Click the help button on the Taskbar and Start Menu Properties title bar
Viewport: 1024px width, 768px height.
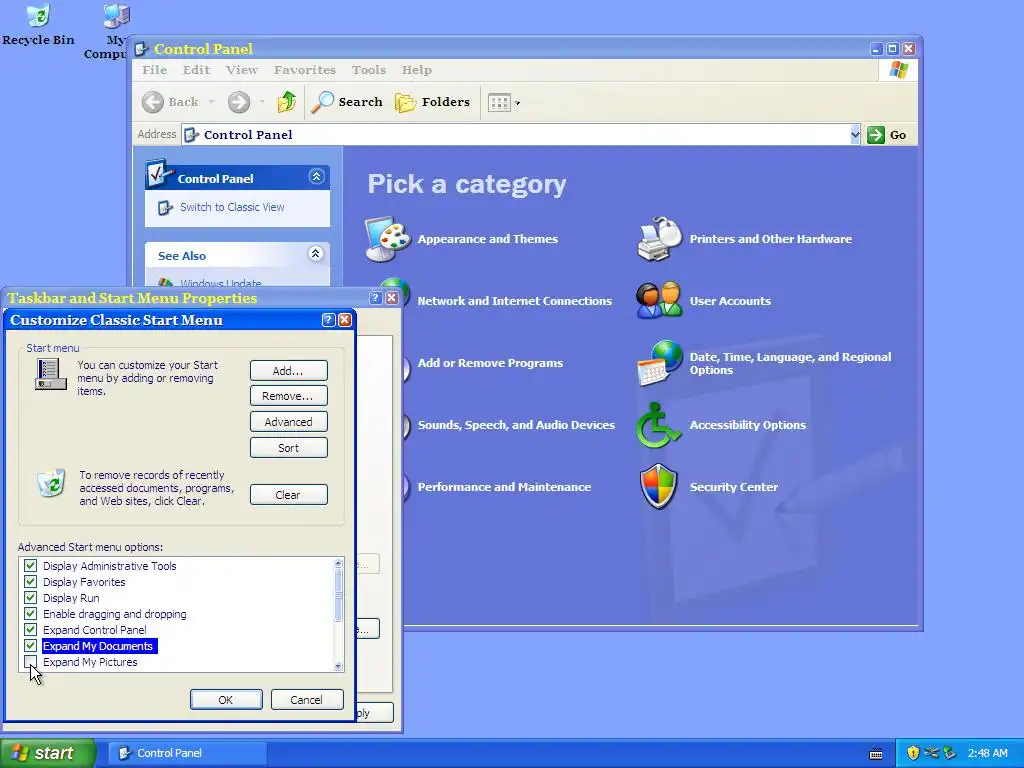(376, 298)
